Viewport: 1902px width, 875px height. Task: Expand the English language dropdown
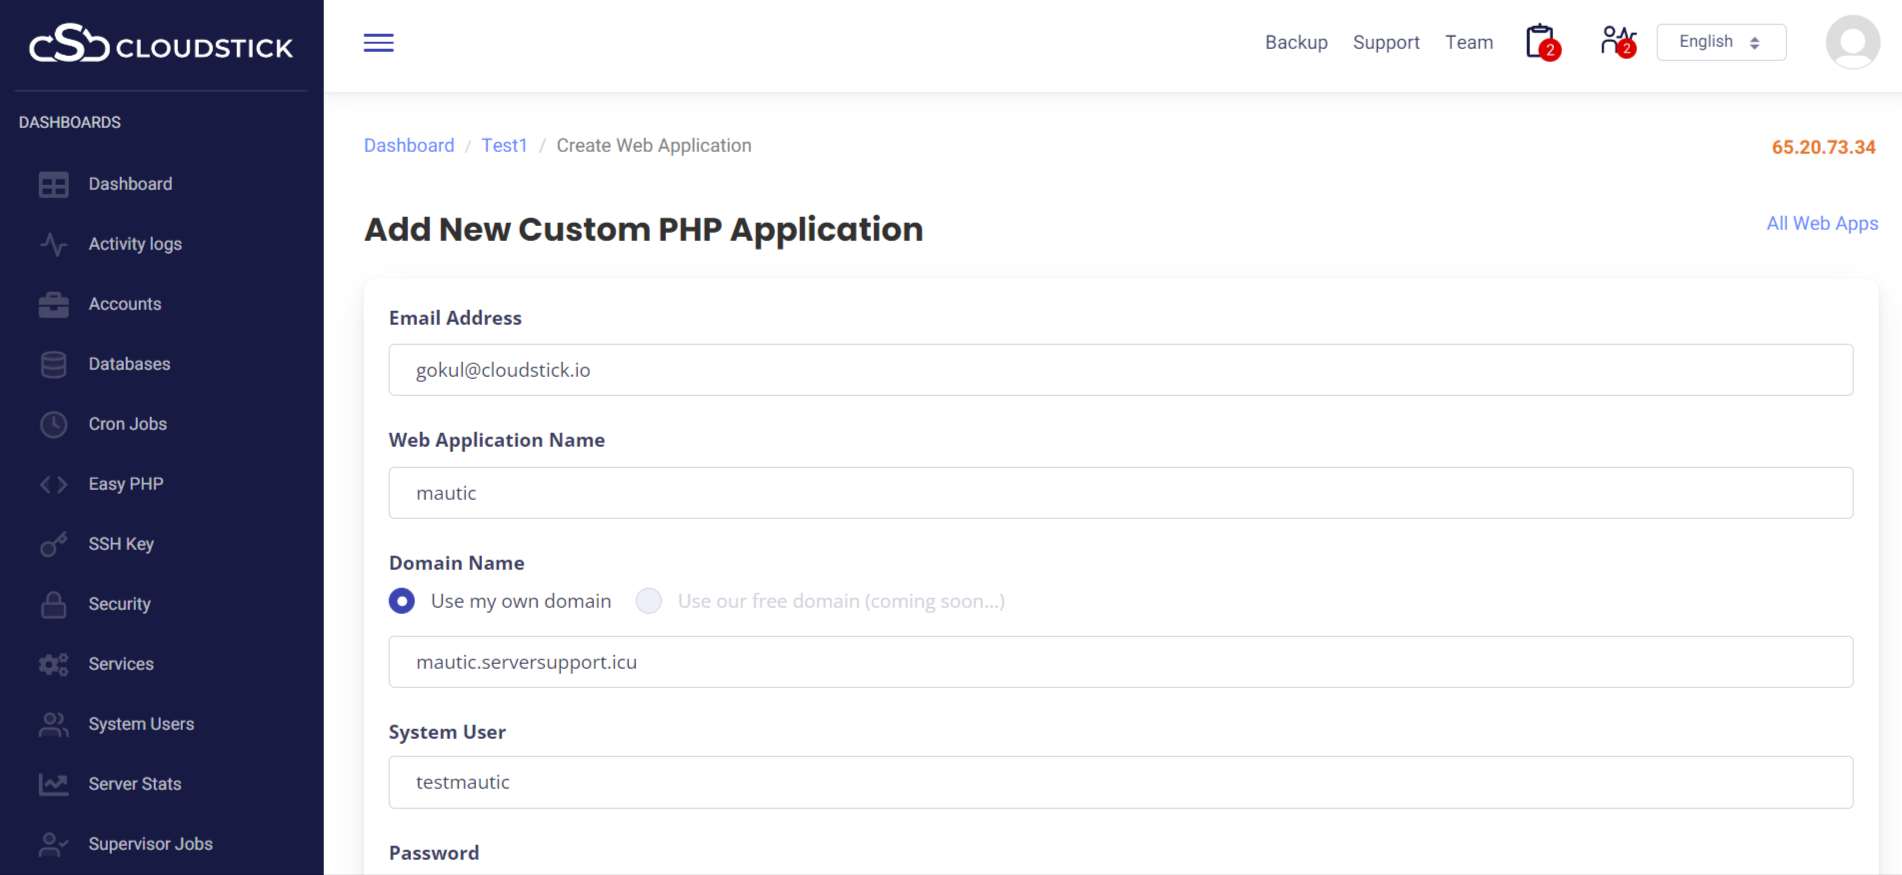1720,42
